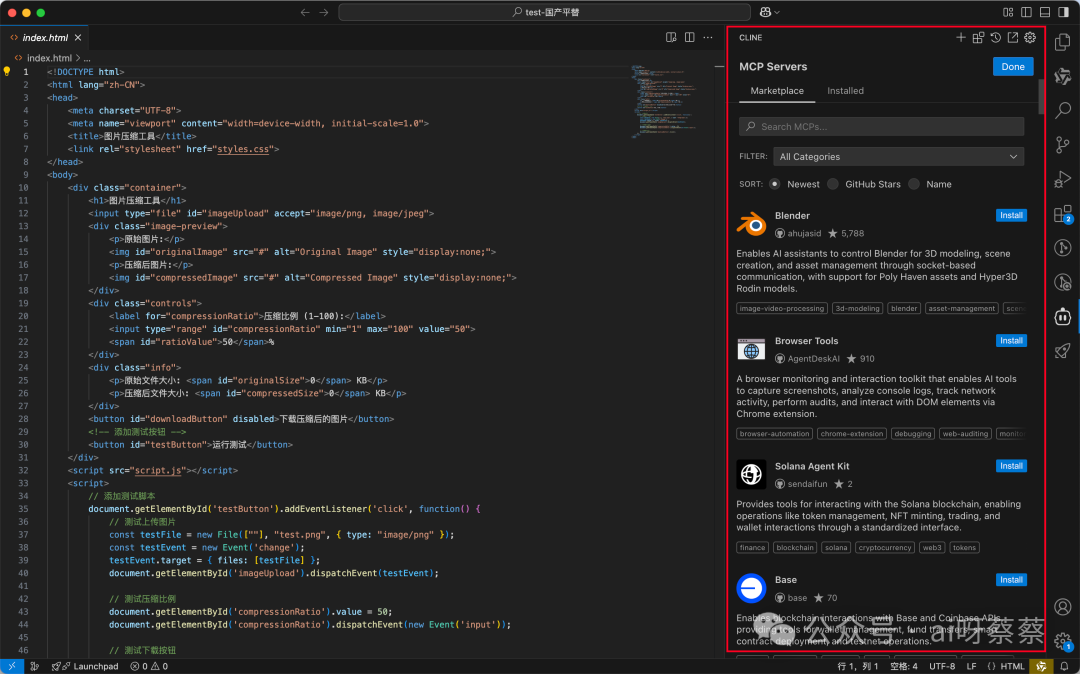Click index.html in the breadcrumb
The width and height of the screenshot is (1080, 674).
coord(49,58)
